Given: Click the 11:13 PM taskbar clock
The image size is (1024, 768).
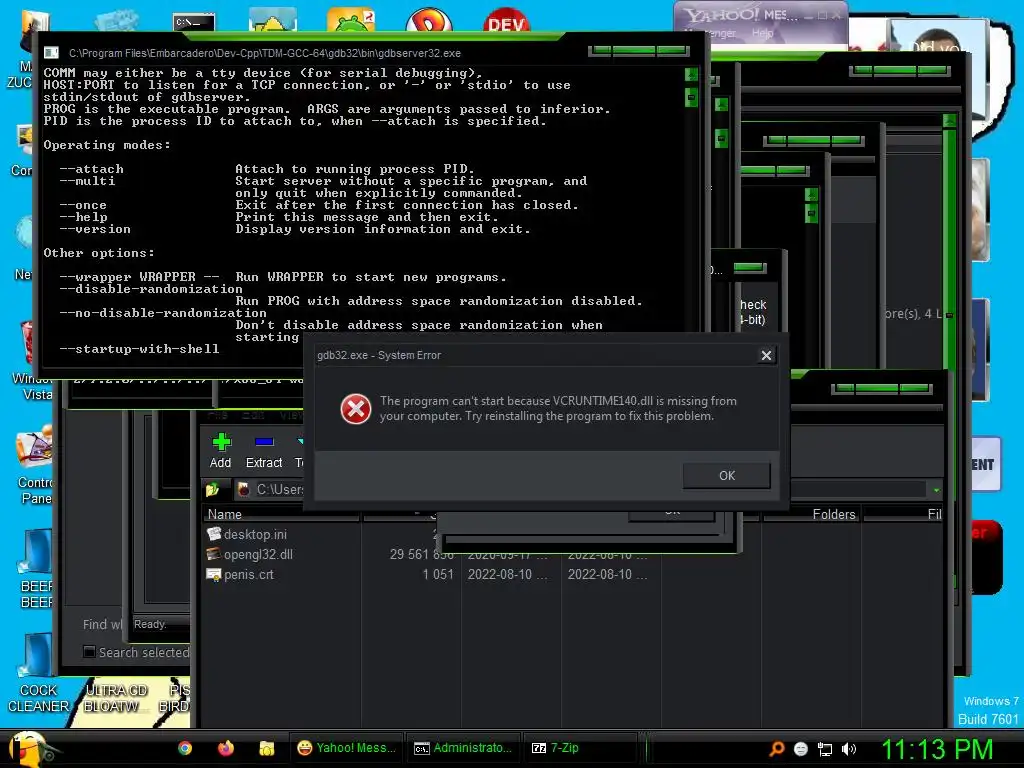Looking at the screenshot, I should [938, 749].
